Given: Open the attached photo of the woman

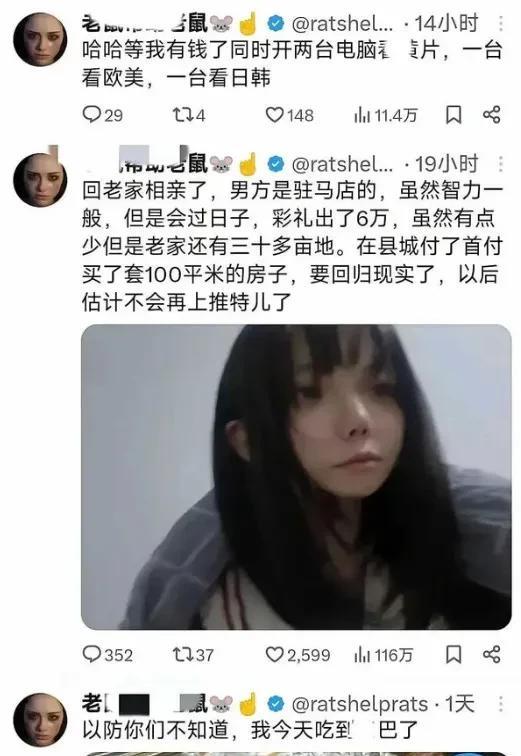Looking at the screenshot, I should tap(296, 477).
